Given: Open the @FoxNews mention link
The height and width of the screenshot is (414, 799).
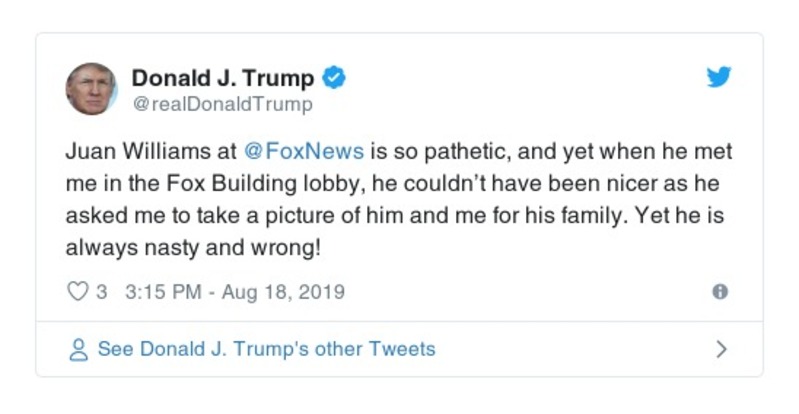Looking at the screenshot, I should coord(304,153).
